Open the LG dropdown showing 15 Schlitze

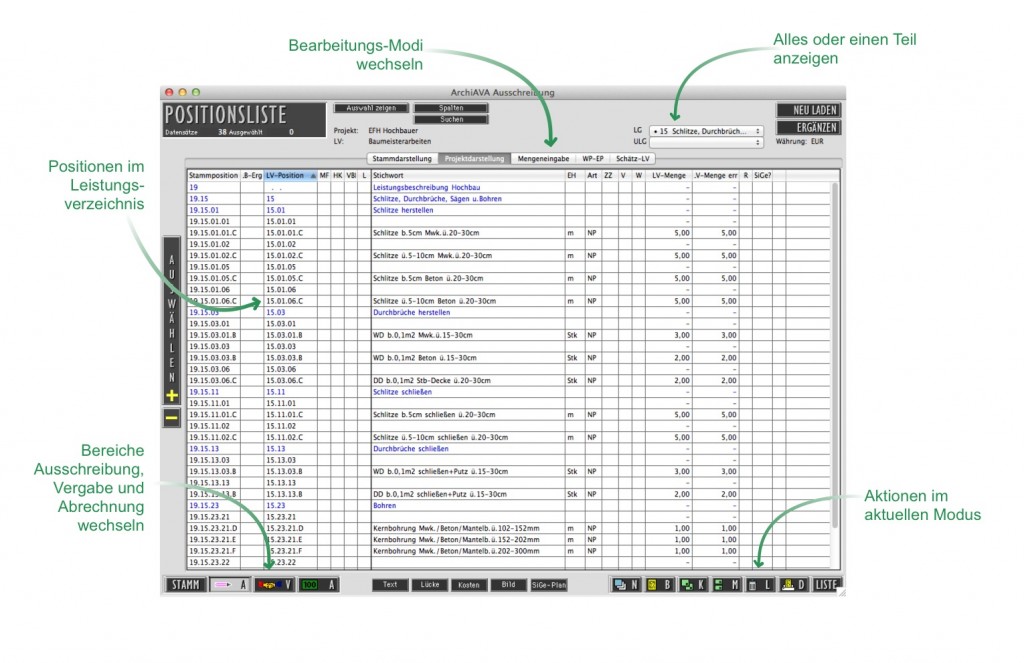point(706,131)
